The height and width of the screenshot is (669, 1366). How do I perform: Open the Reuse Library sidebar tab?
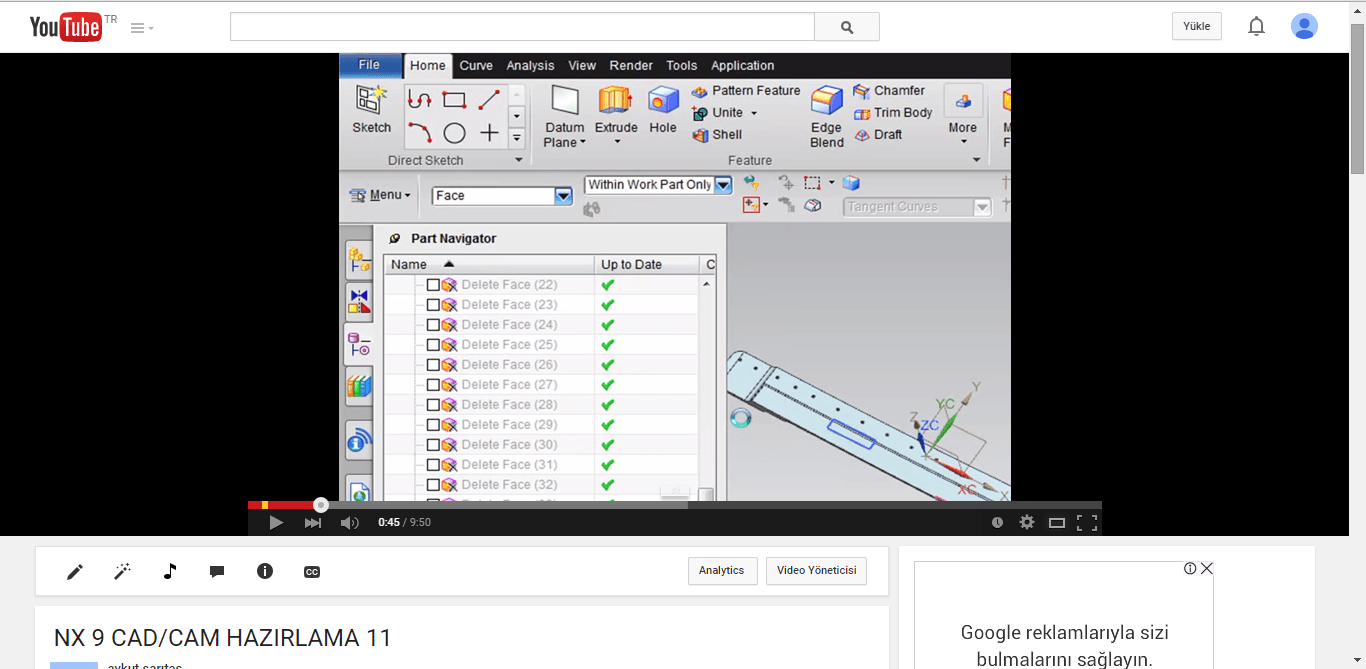(x=359, y=386)
